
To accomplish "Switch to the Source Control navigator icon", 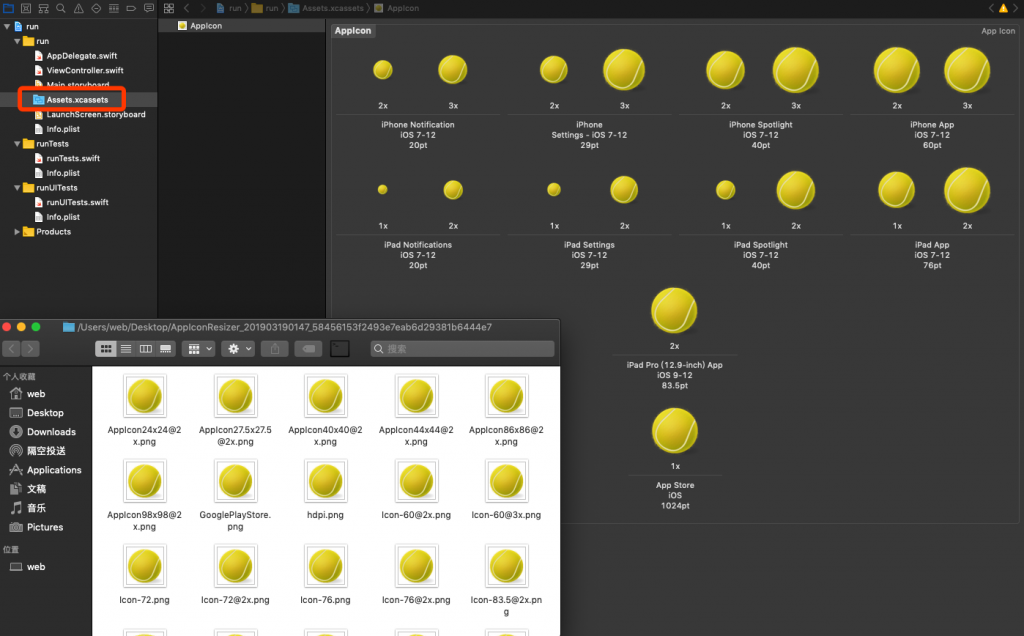I will point(26,8).
